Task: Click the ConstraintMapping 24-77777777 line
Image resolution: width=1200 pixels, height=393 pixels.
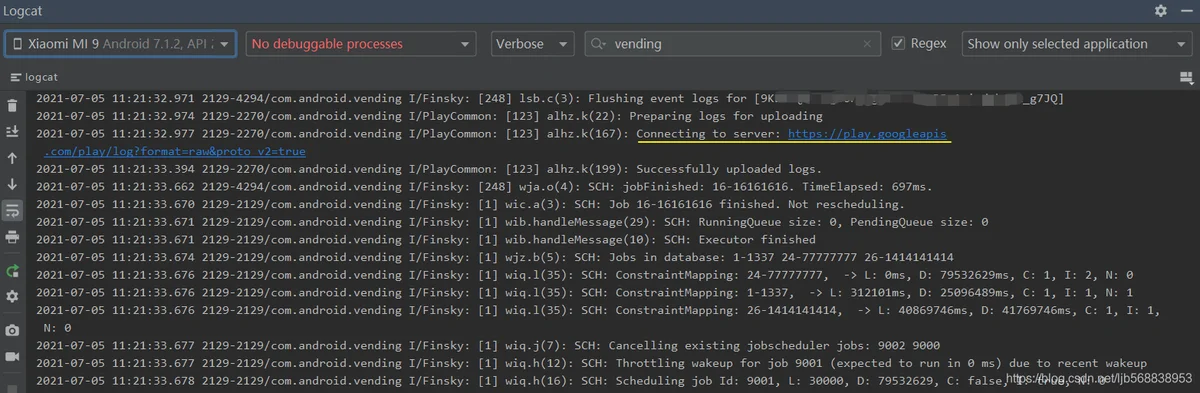Action: point(585,274)
